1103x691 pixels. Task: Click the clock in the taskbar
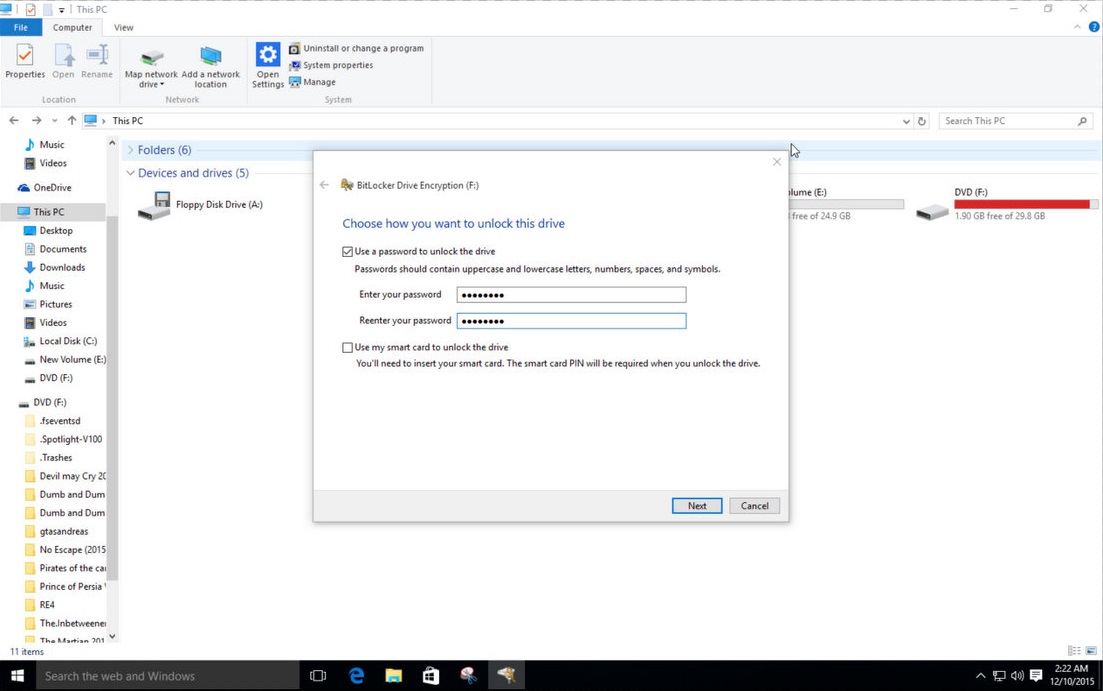click(x=1071, y=675)
